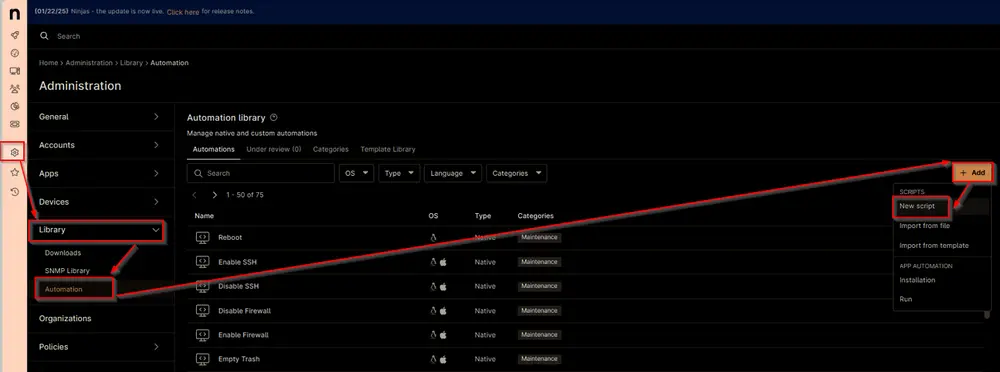
Task: Open the Reboot automation
Action: click(230, 237)
